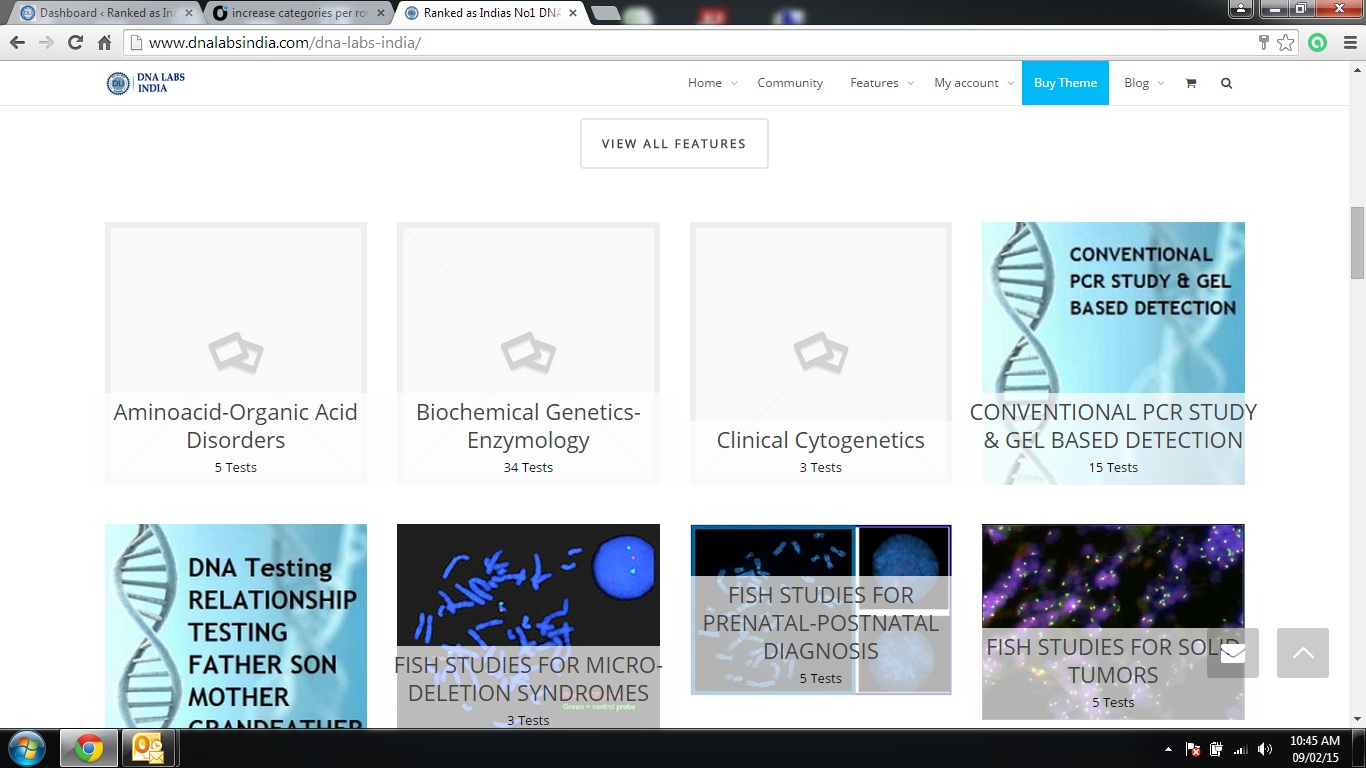
Task: Open the site search magnifier icon
Action: tap(1226, 83)
